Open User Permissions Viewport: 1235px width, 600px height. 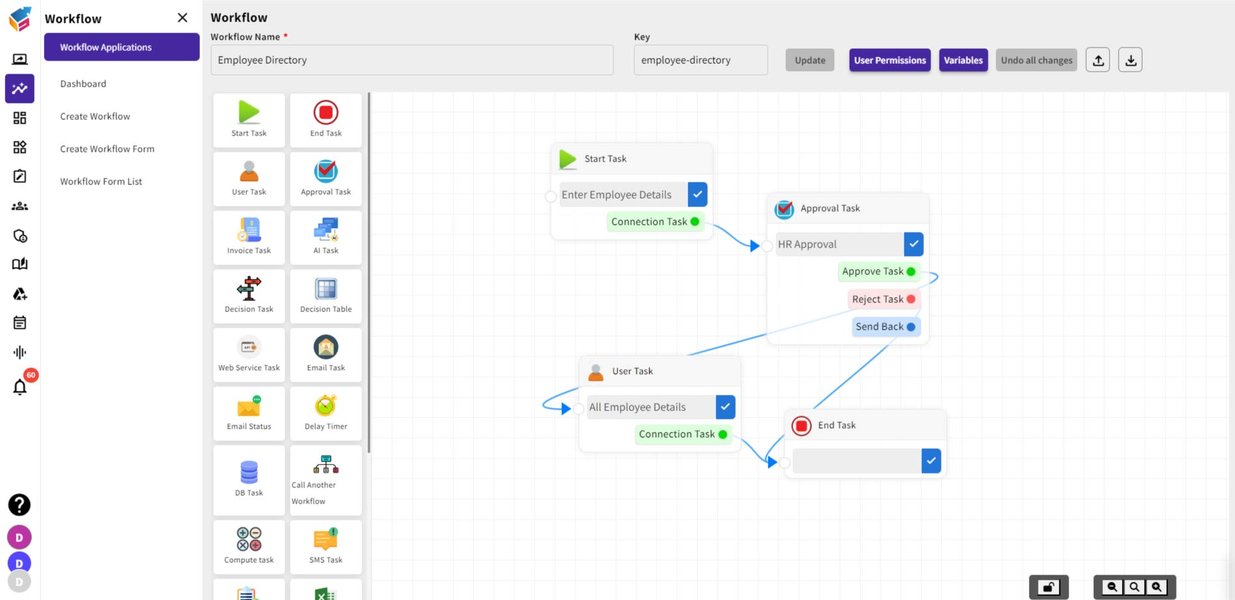pos(890,60)
